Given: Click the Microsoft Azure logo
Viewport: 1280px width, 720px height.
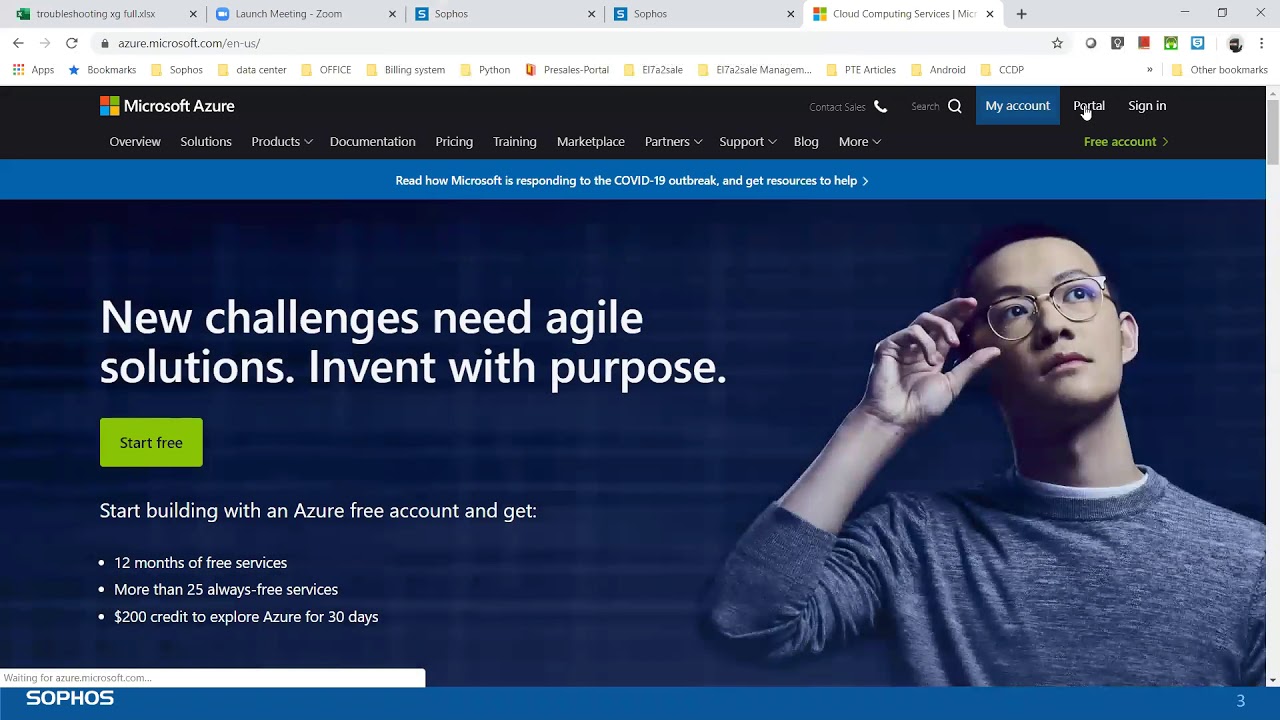Looking at the screenshot, I should (x=167, y=106).
